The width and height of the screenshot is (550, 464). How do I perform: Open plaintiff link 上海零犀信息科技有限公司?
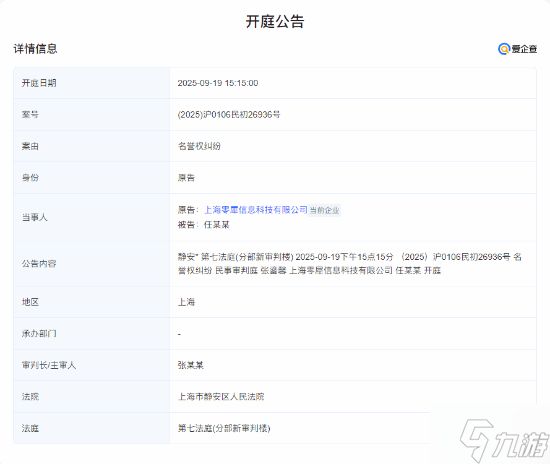click(256, 210)
